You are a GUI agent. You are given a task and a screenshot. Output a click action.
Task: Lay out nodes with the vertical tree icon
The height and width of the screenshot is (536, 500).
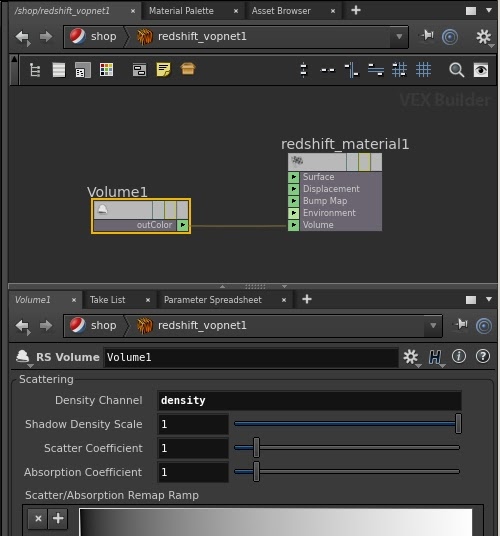pyautogui.click(x=352, y=70)
